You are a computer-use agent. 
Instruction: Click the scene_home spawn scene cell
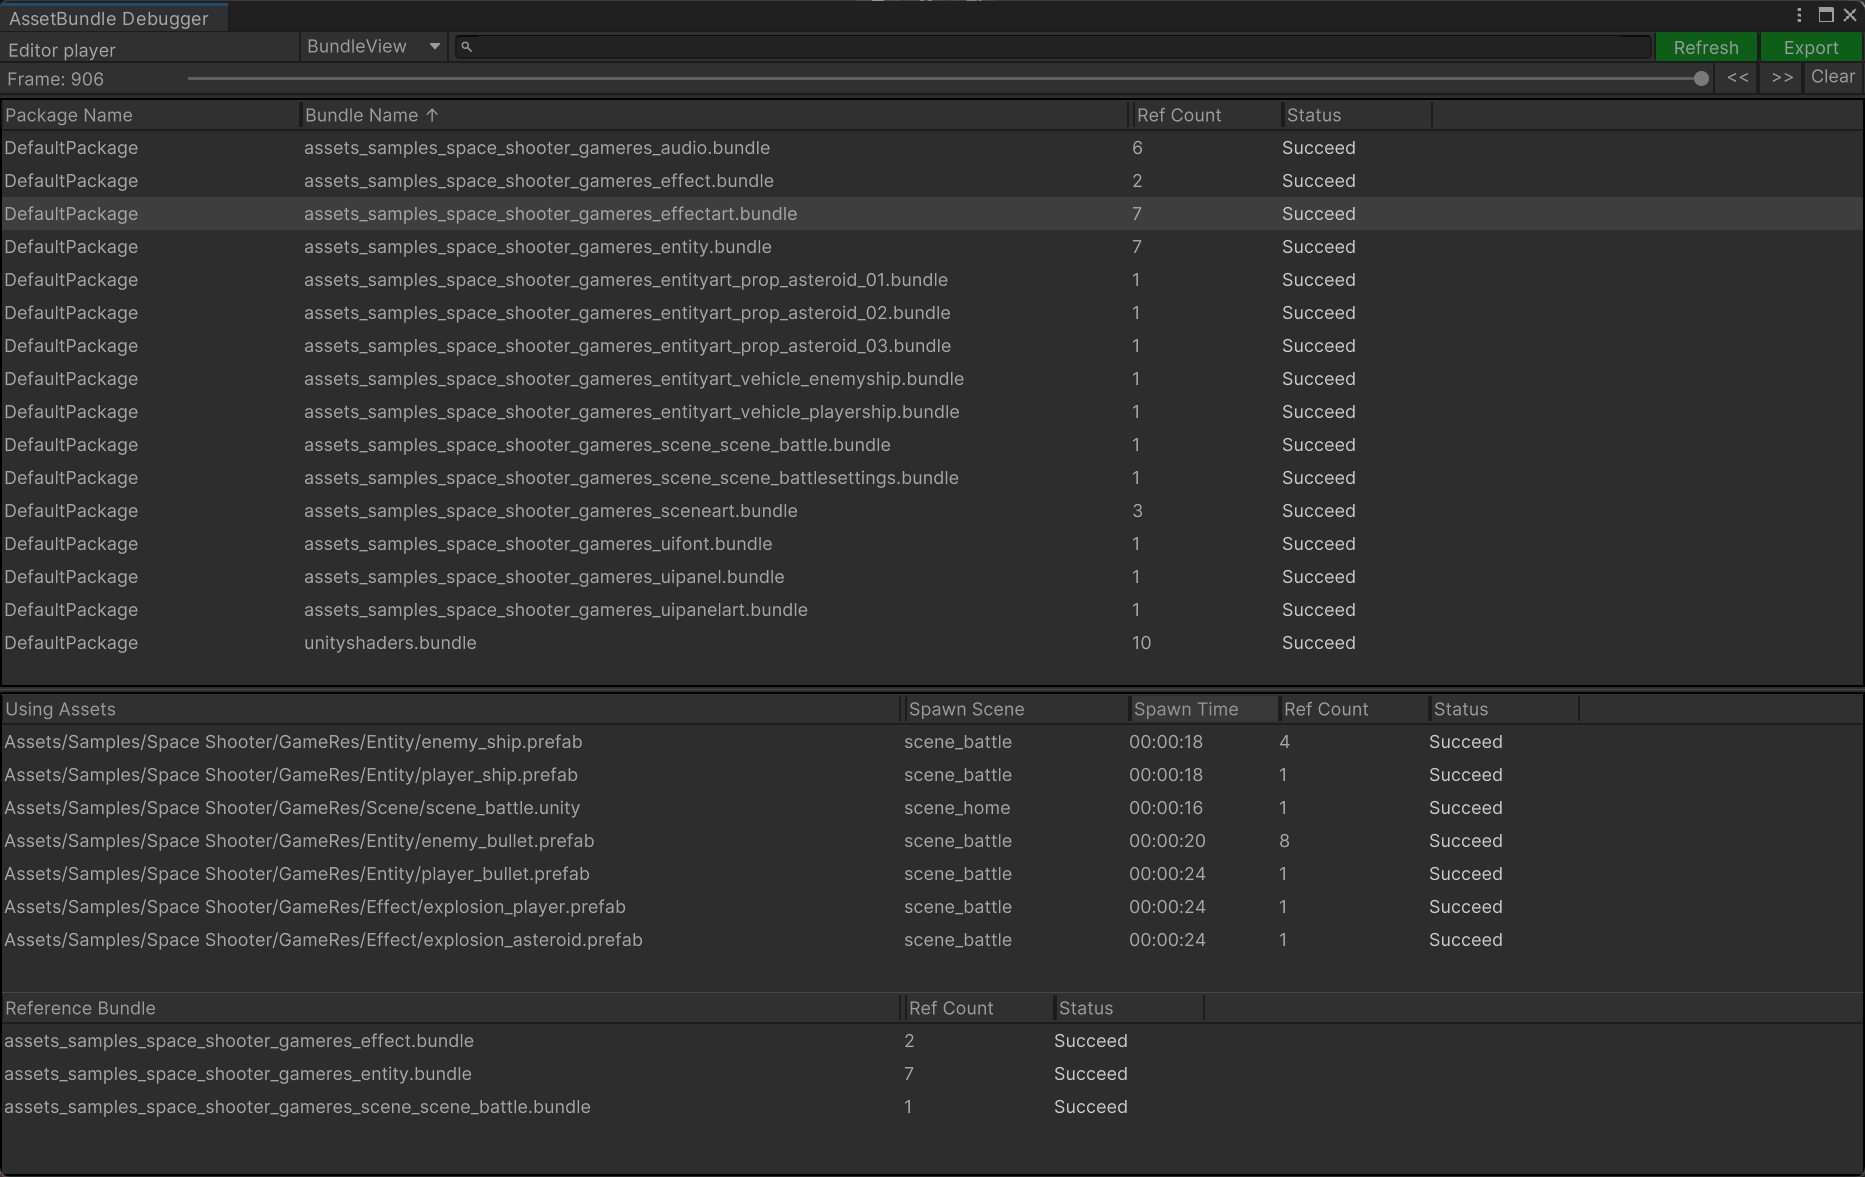(957, 808)
